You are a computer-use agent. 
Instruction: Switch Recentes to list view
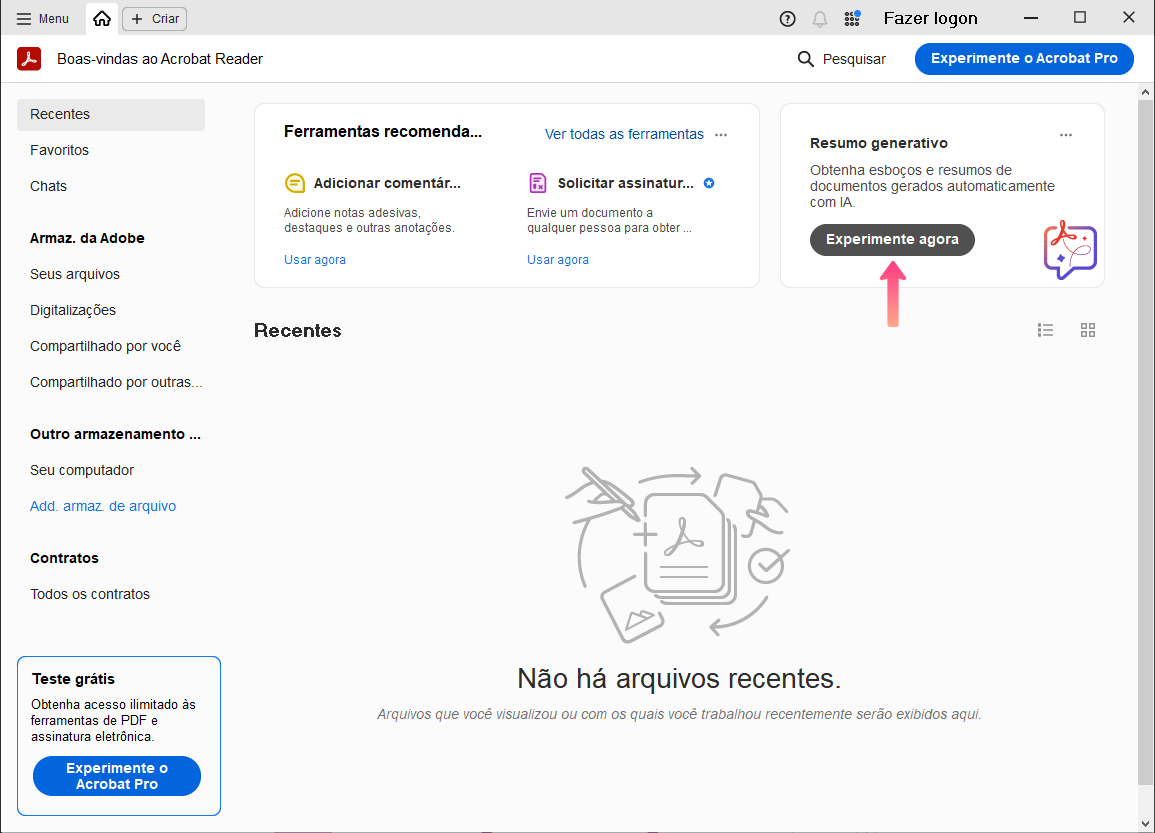(x=1045, y=330)
